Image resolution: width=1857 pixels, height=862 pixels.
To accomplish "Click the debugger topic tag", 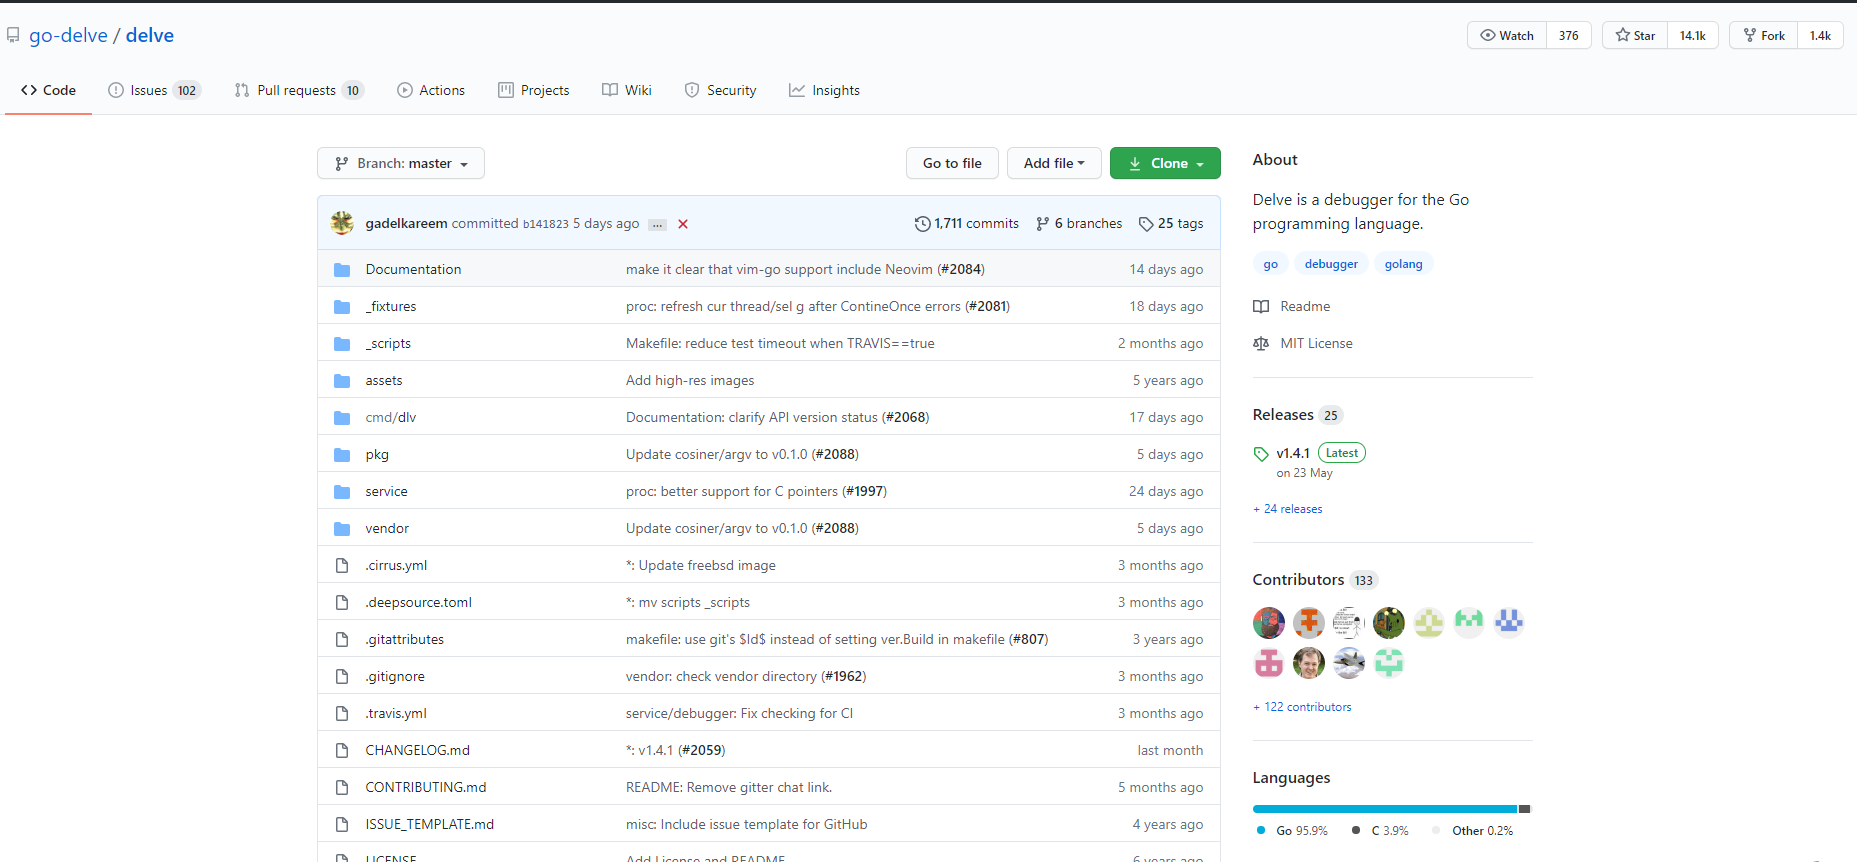I will pos(1331,264).
